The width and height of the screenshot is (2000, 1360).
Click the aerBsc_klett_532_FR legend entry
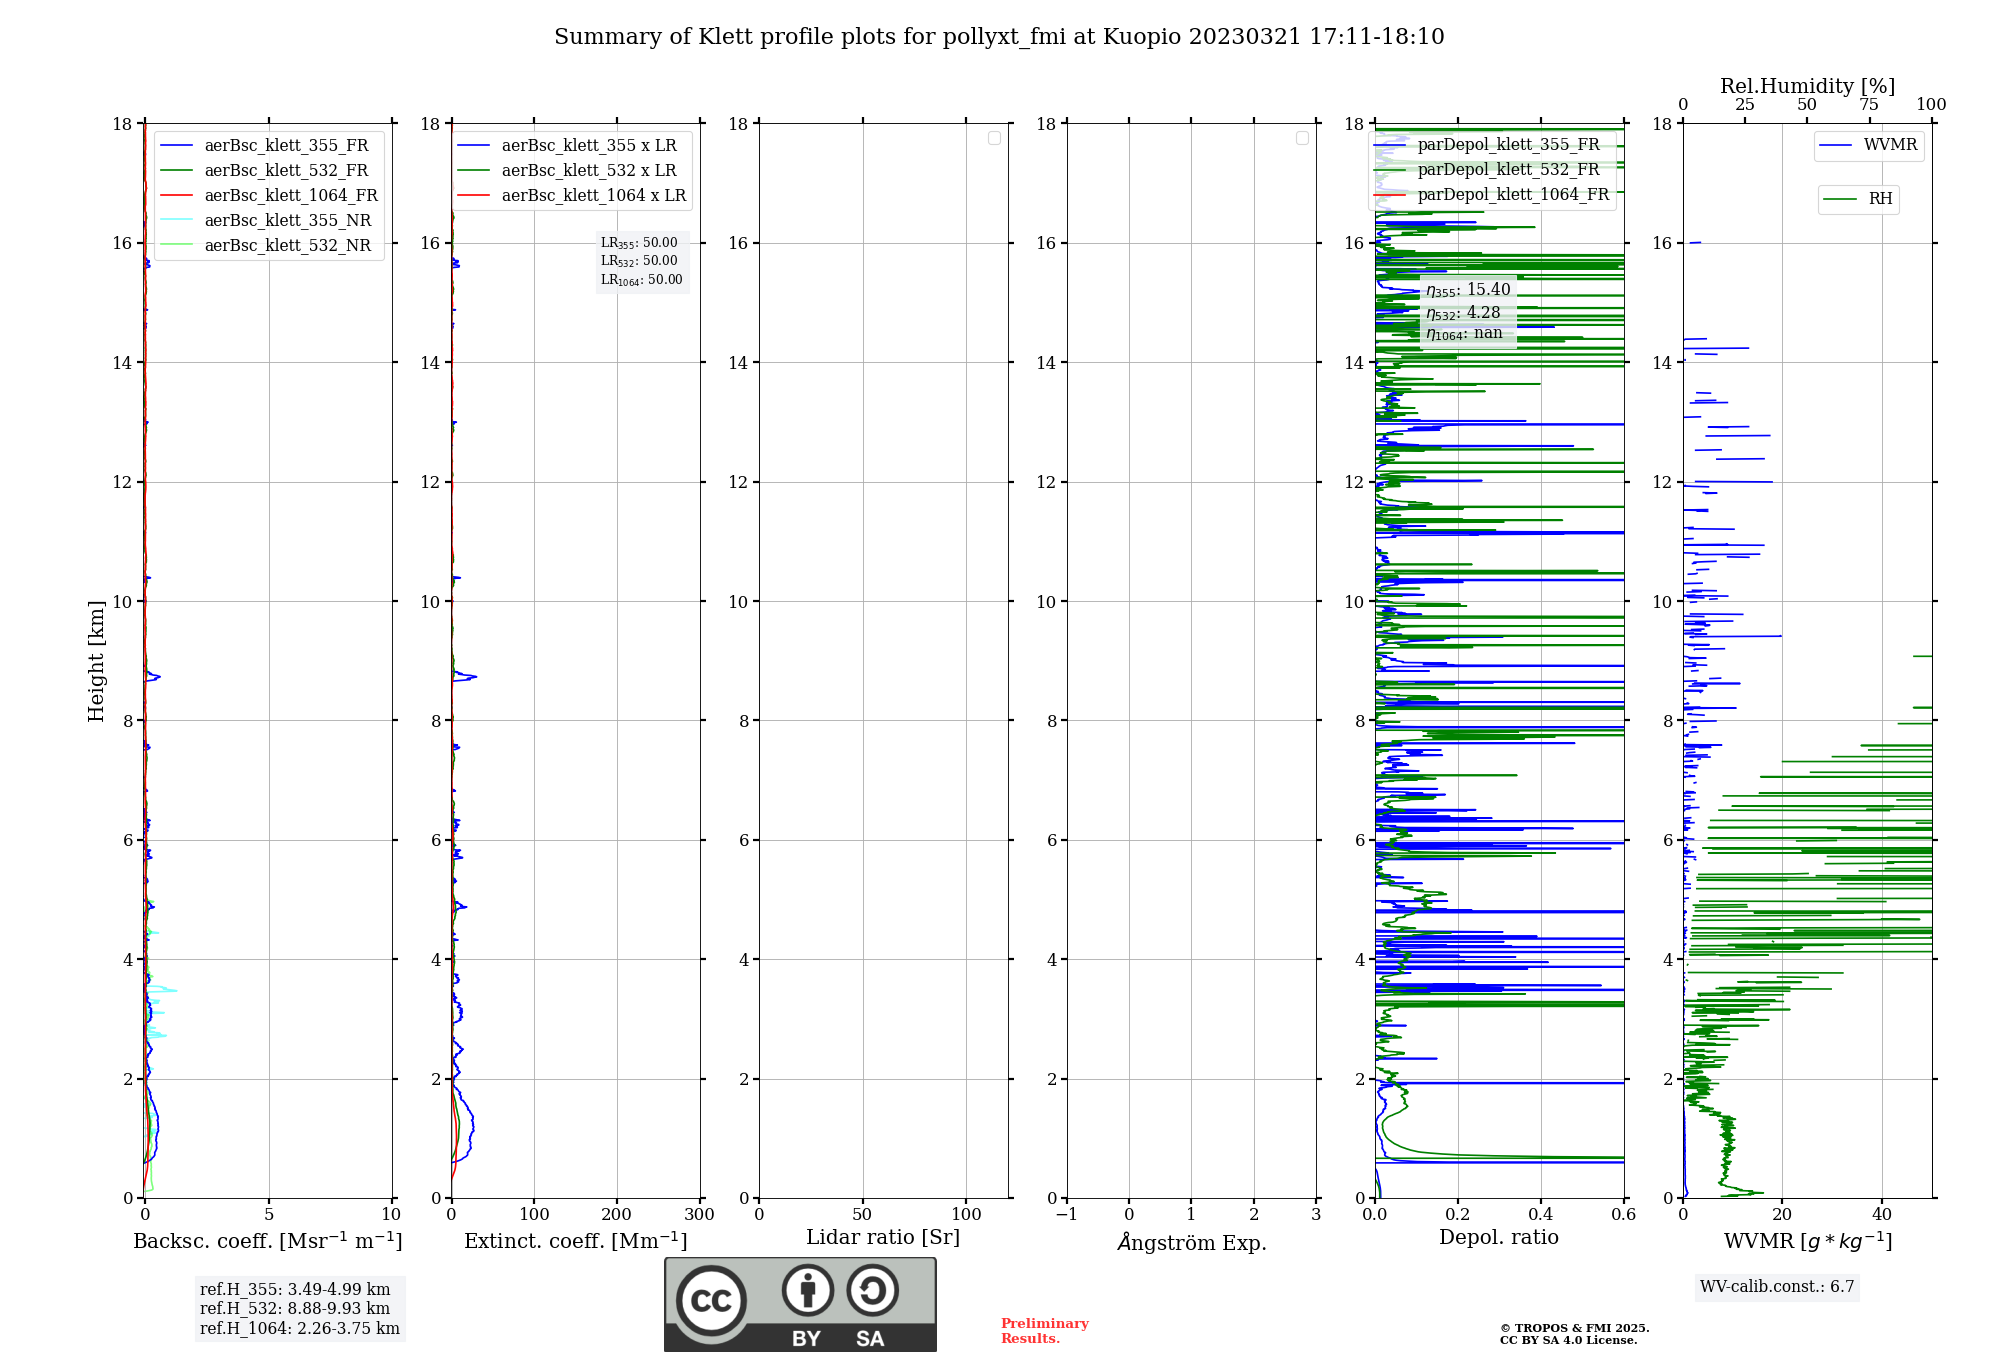[x=265, y=170]
